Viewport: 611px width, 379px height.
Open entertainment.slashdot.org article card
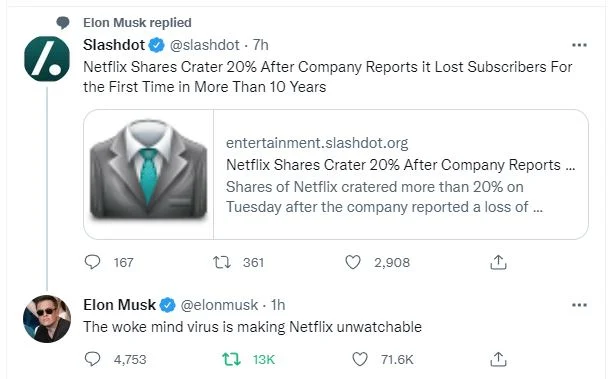pos(336,175)
